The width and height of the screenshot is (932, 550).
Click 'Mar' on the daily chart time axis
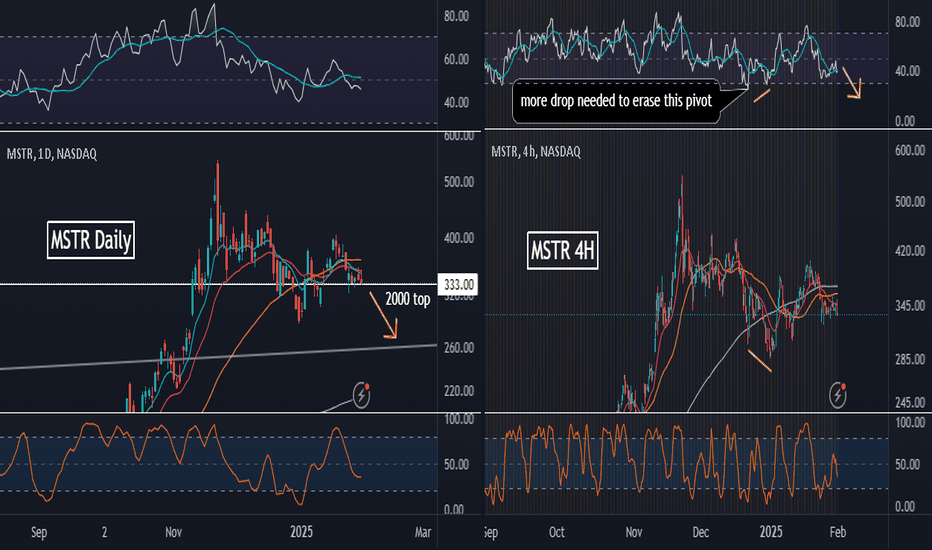coord(423,532)
